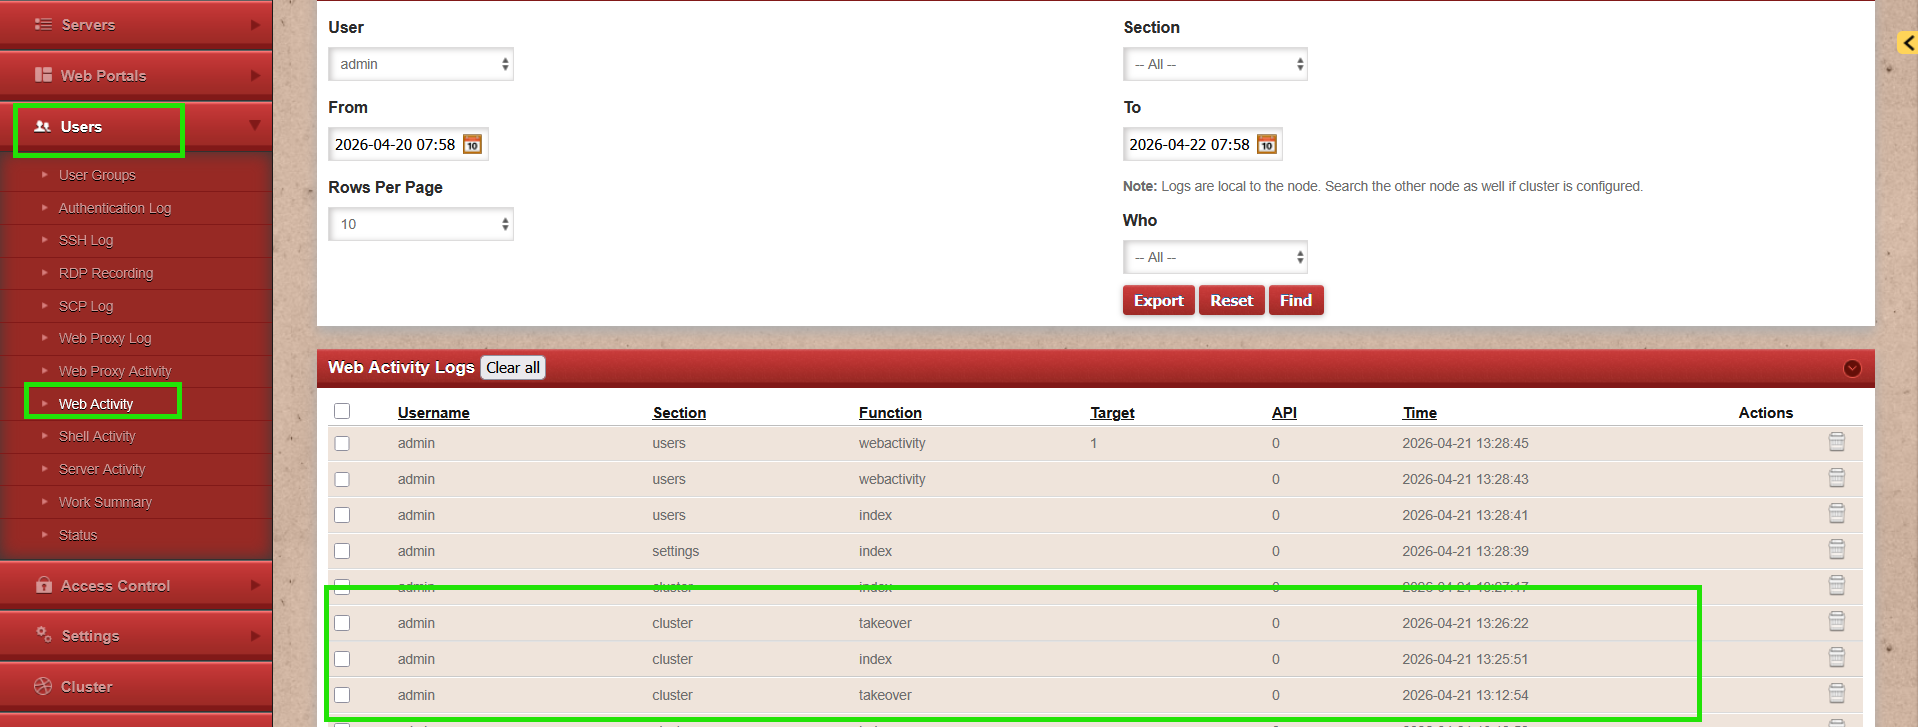Click the Find button
The width and height of the screenshot is (1918, 727).
click(1296, 300)
